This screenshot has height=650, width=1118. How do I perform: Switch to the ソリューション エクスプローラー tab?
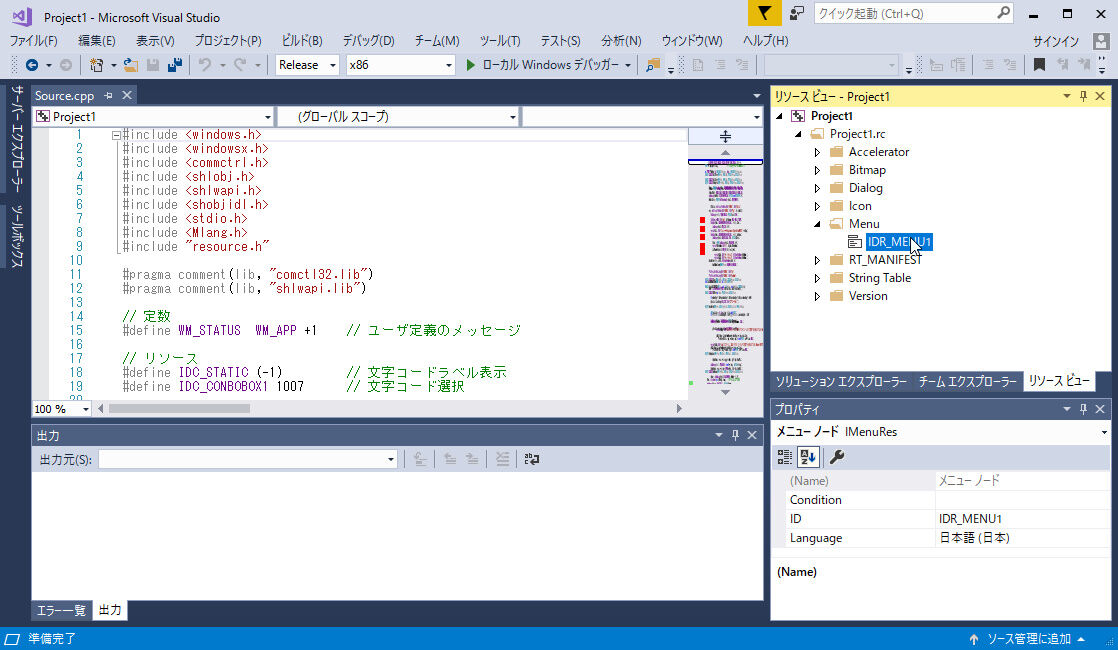(841, 382)
